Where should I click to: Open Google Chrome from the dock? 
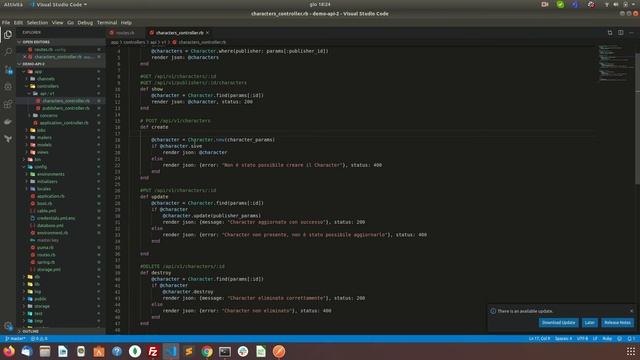[207, 351]
